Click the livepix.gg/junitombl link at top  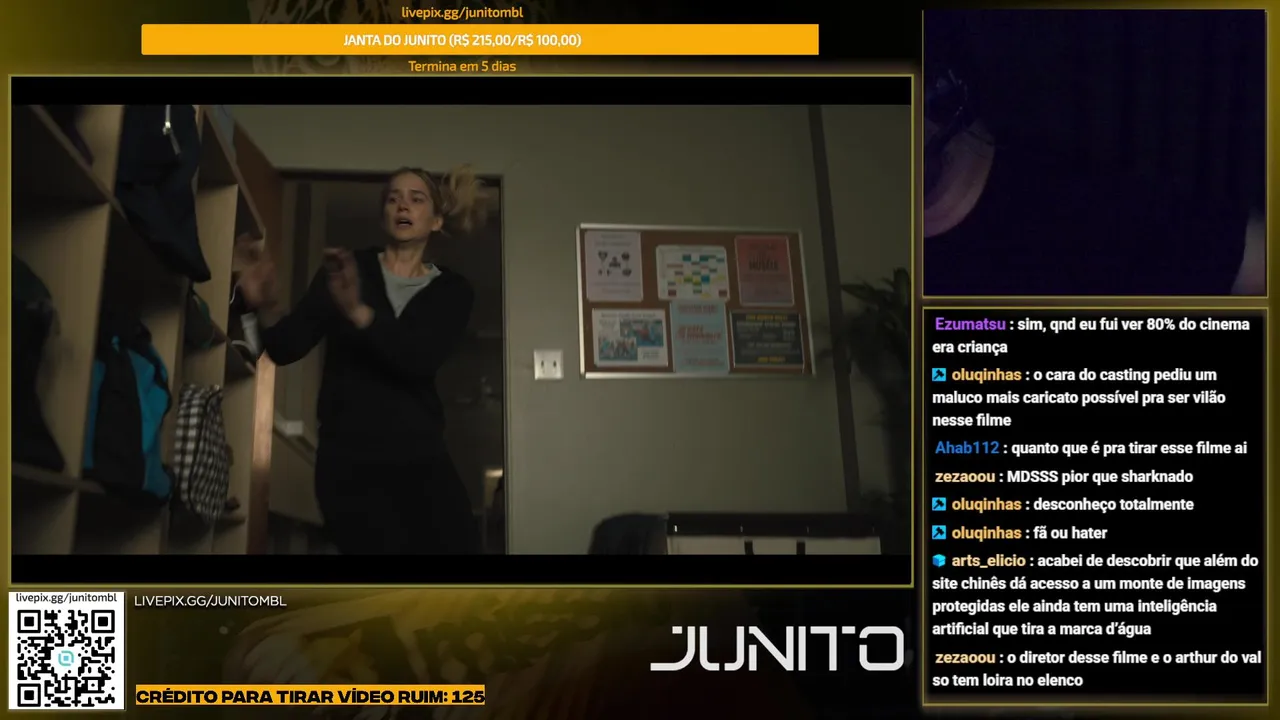(461, 13)
